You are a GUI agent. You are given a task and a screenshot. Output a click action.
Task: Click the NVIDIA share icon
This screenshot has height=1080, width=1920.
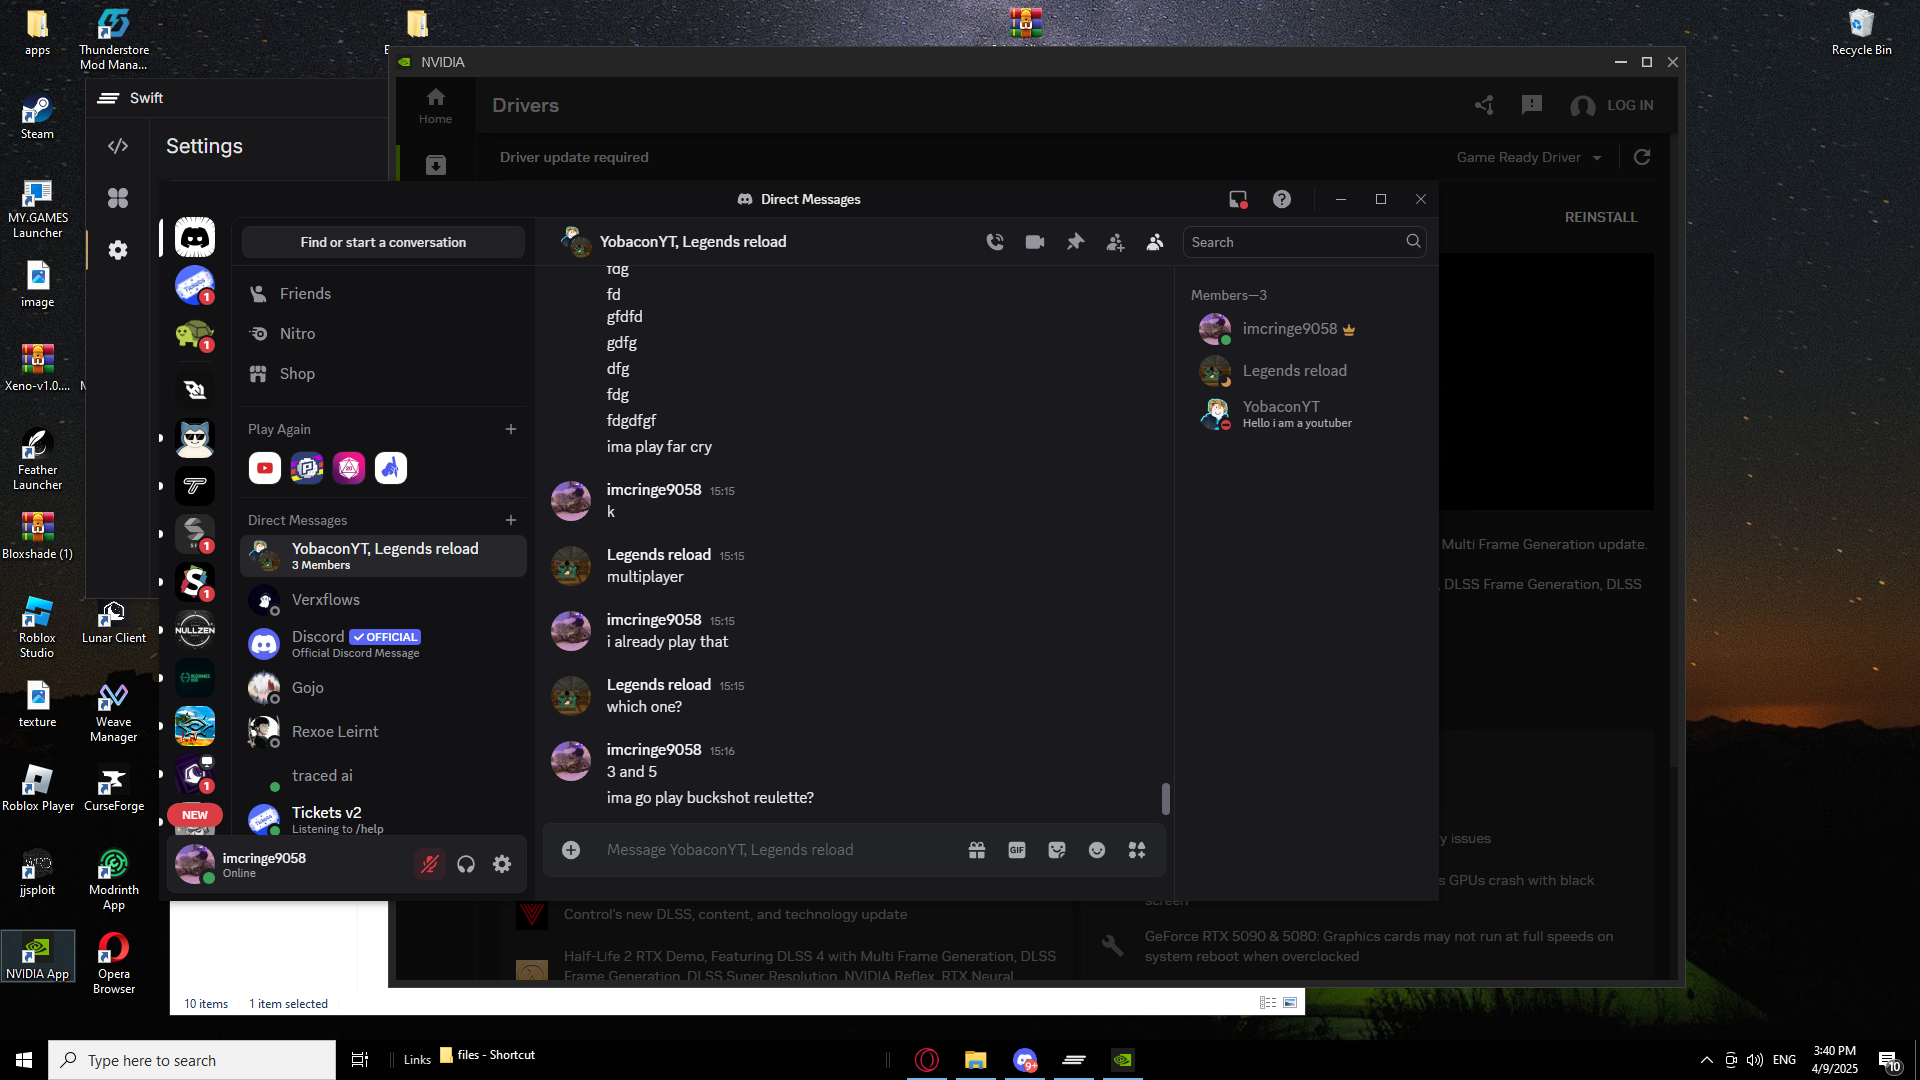1484,105
